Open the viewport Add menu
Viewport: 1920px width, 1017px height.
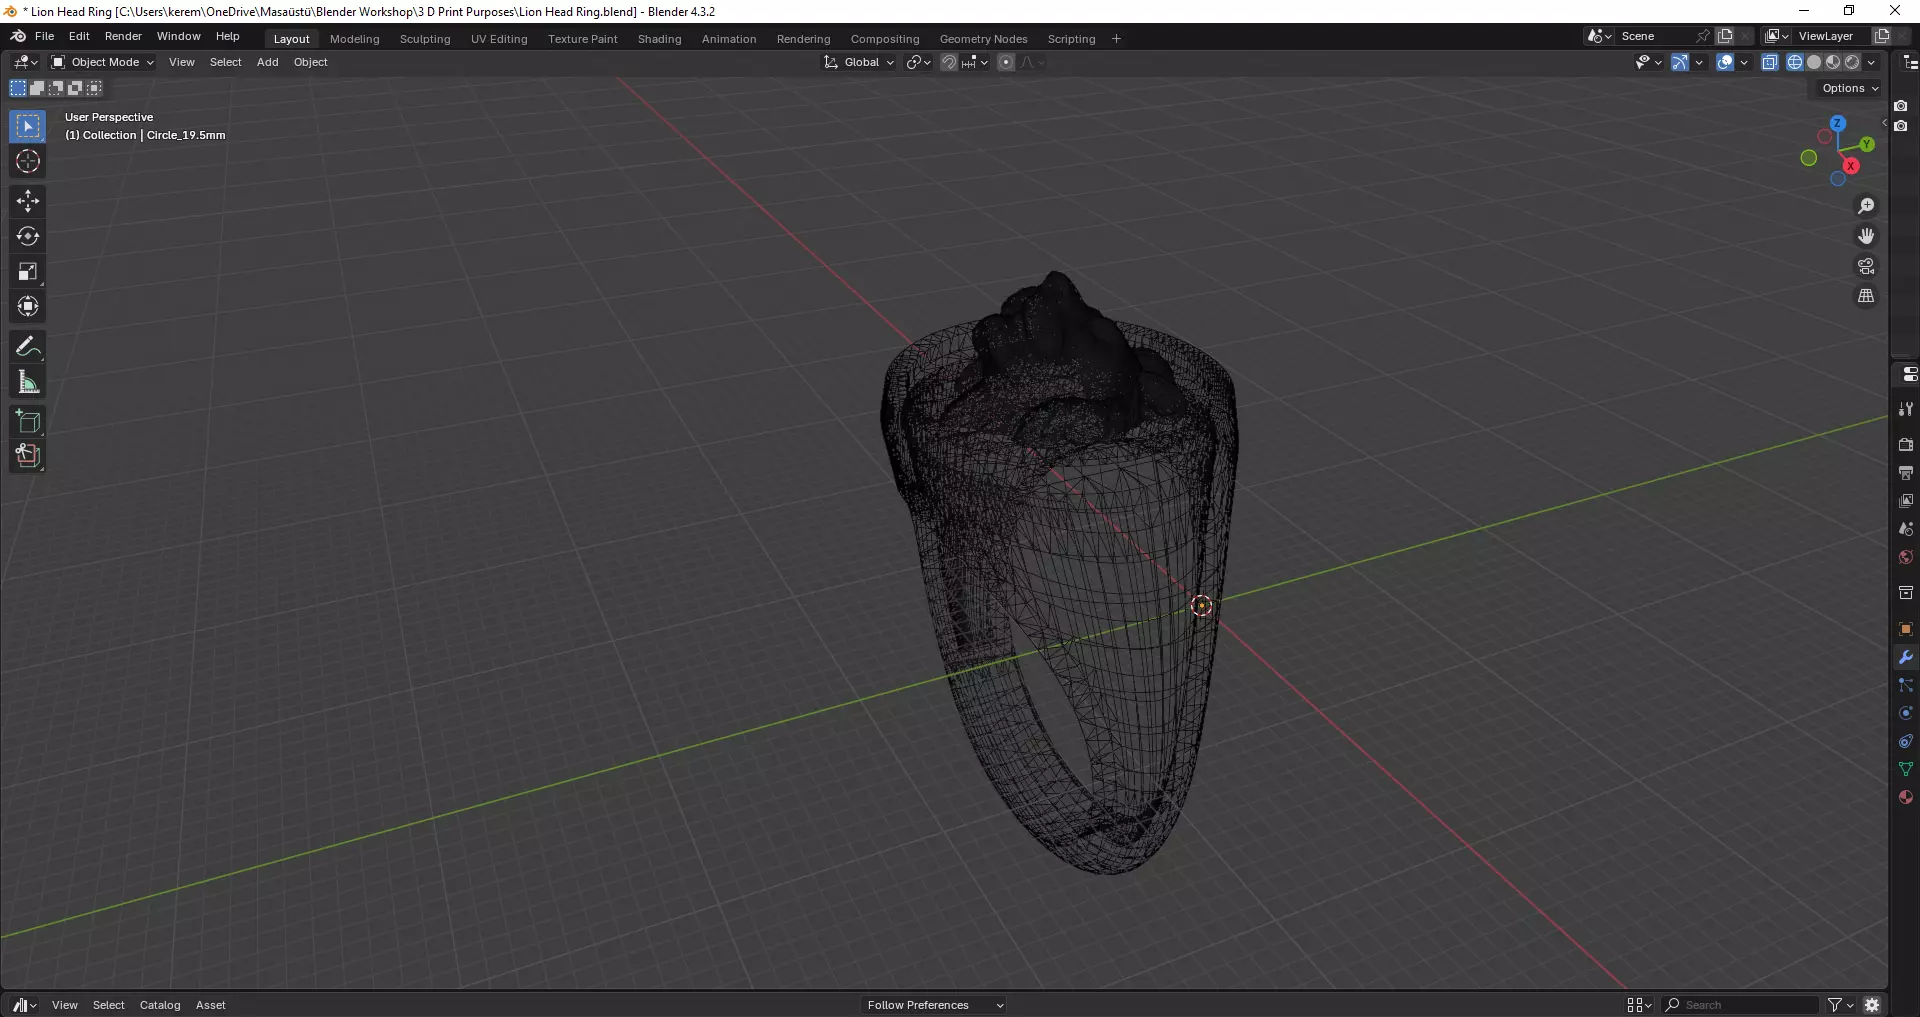(267, 62)
